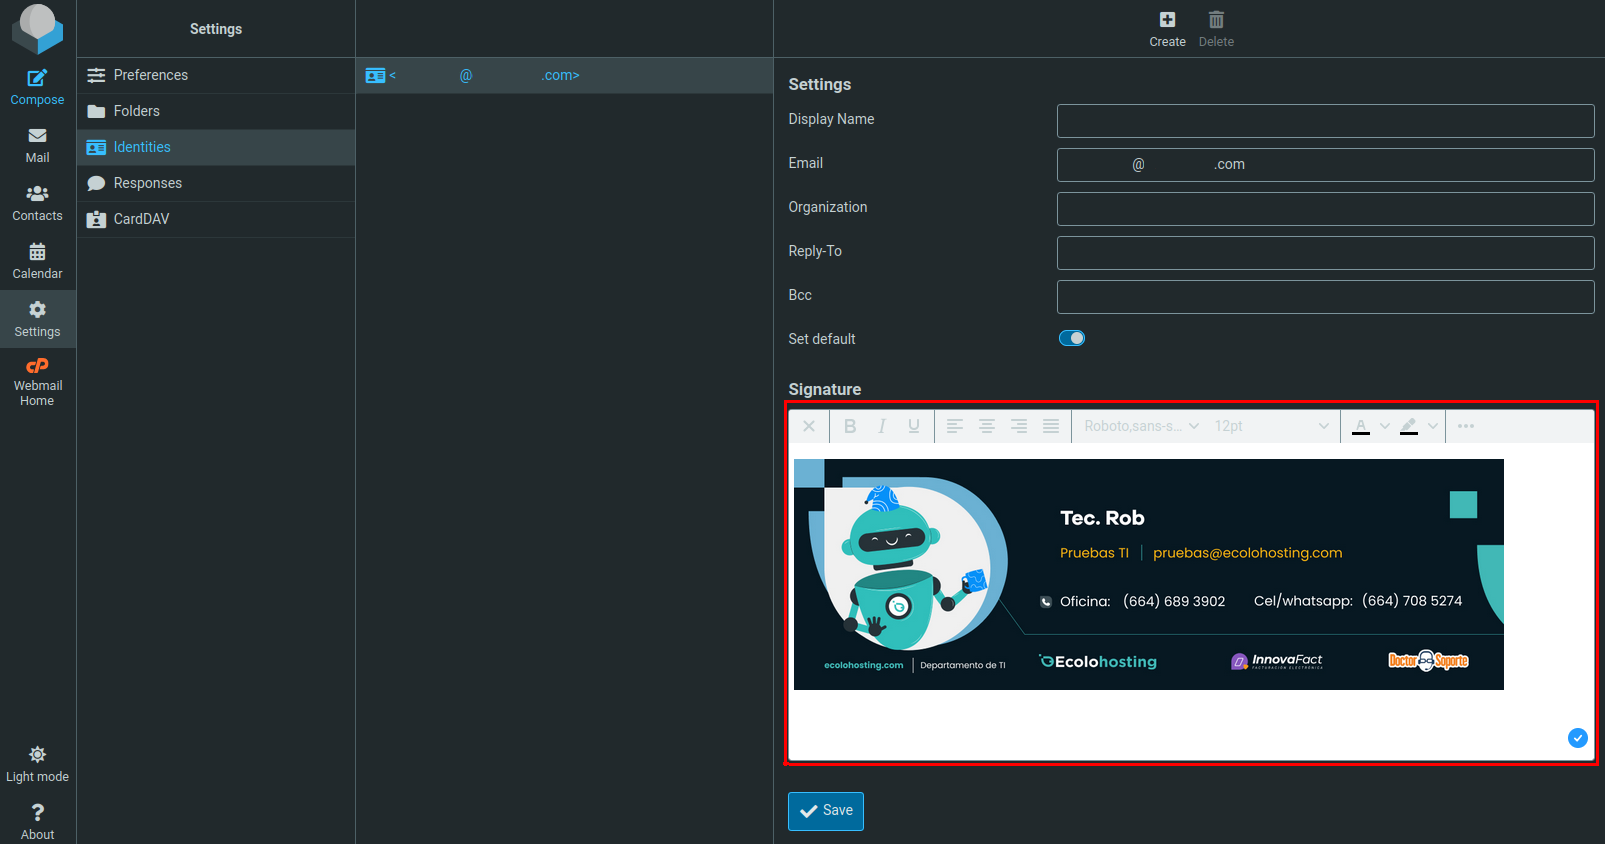The image size is (1605, 844).
Task: Click the text color swatch button
Action: pyautogui.click(x=1361, y=426)
